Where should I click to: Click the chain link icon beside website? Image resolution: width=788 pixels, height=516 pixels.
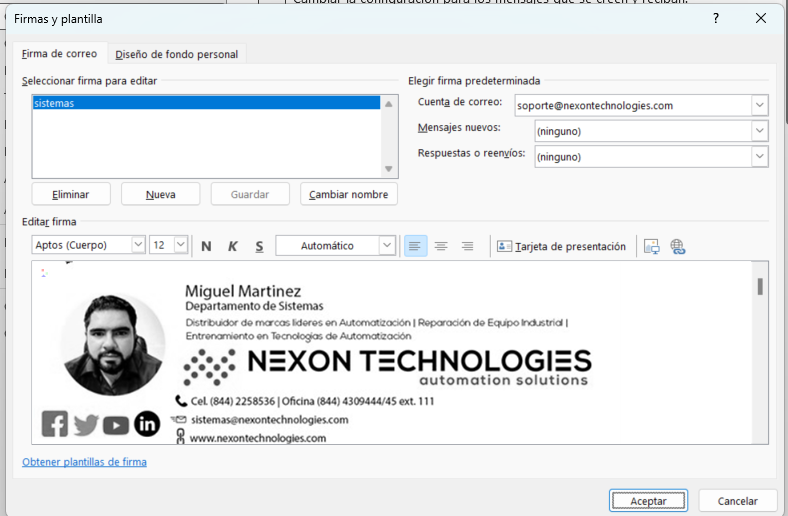tap(180, 436)
